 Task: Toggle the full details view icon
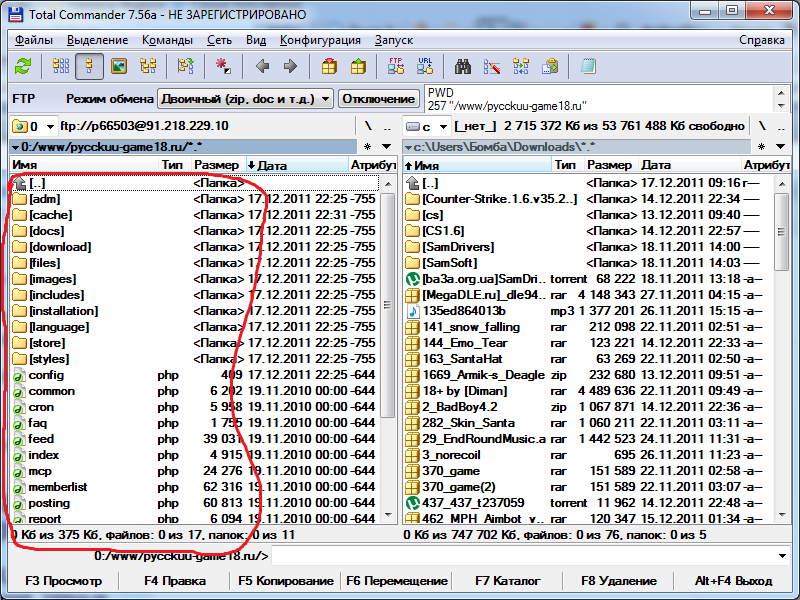(89, 66)
